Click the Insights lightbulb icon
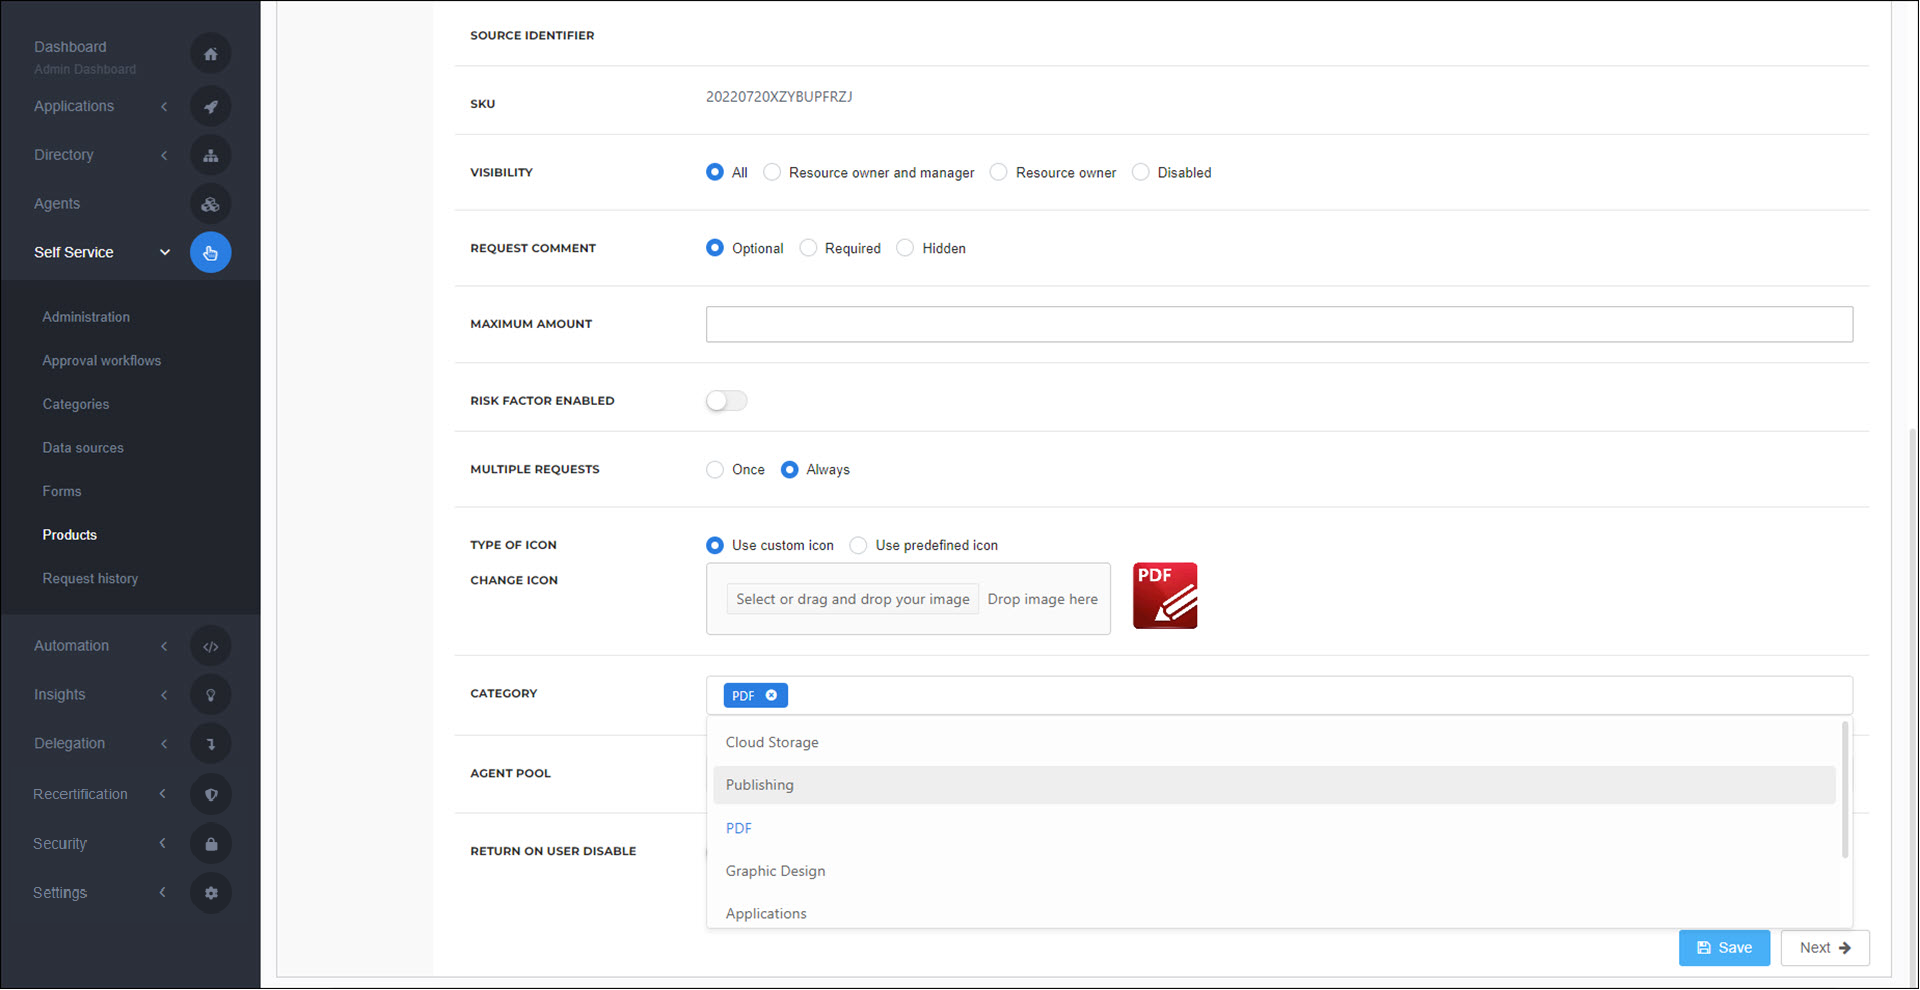Viewport: 1920px width, 990px height. point(210,695)
